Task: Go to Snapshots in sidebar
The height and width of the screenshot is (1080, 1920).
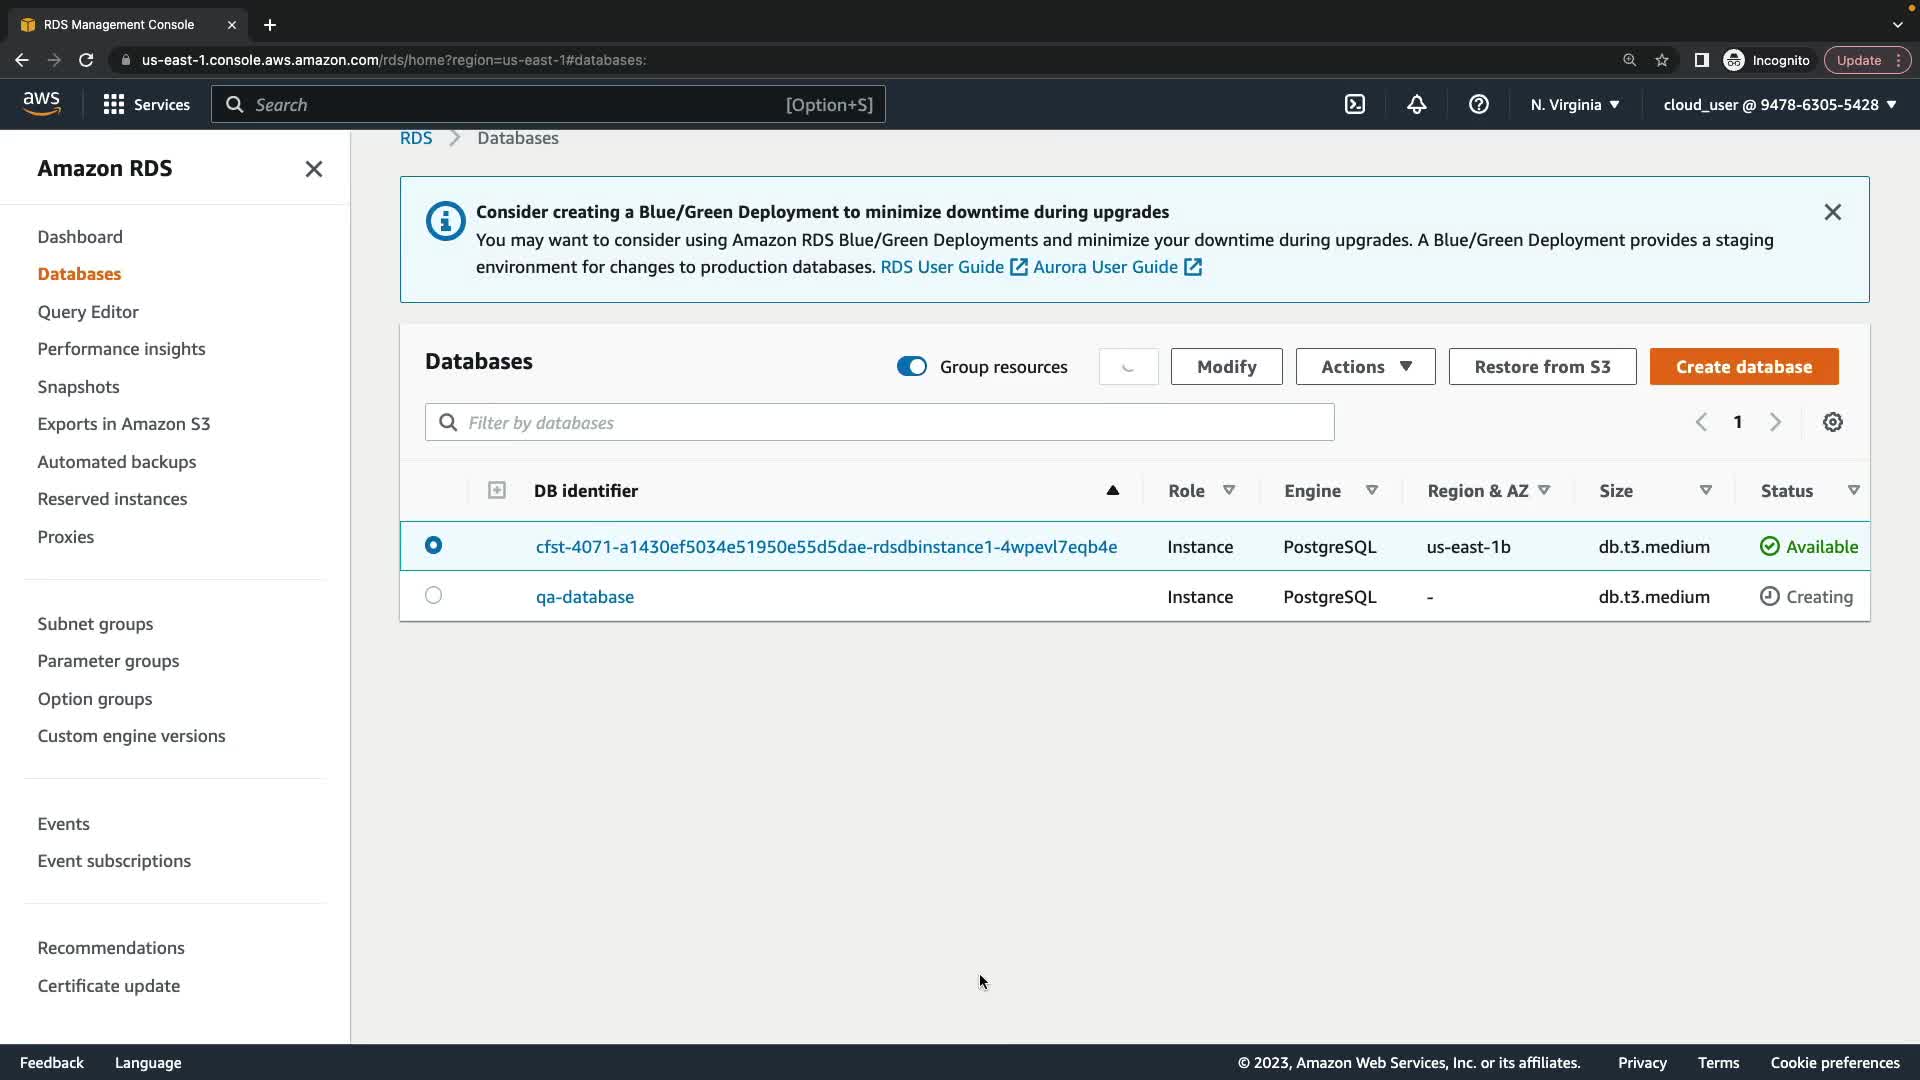Action: pos(78,387)
